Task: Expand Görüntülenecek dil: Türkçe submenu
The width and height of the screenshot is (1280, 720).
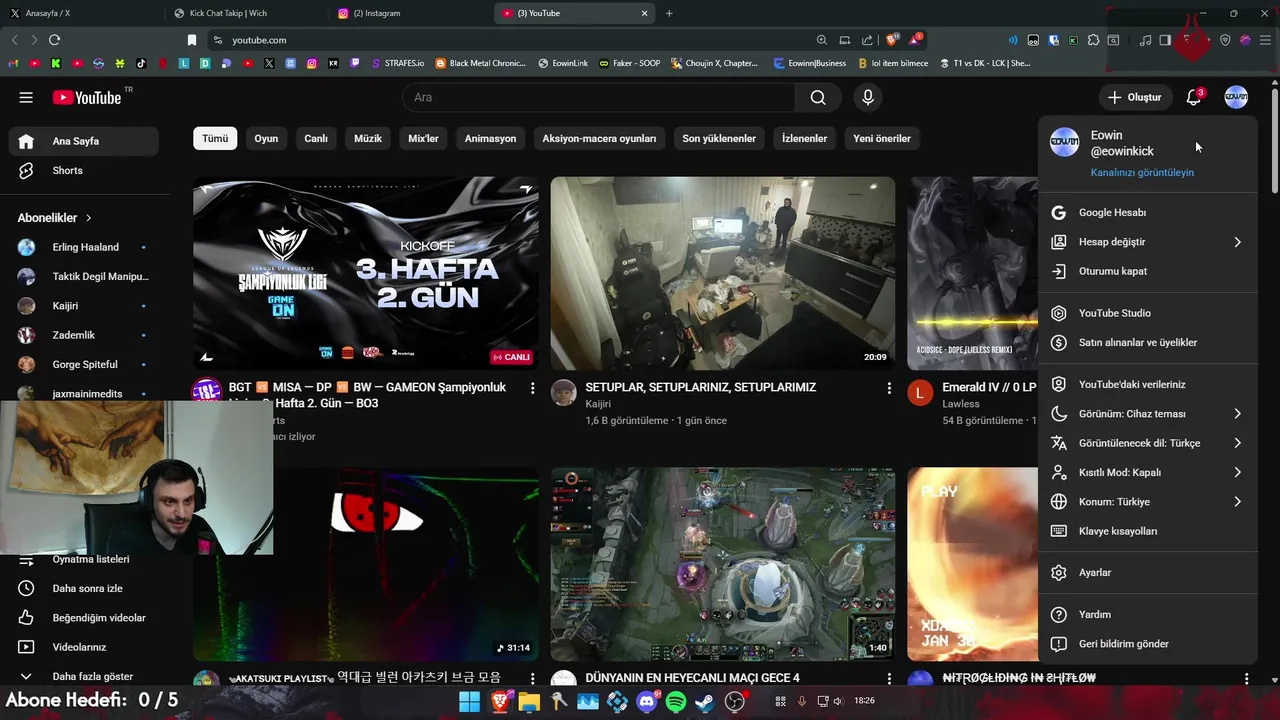Action: [1147, 443]
